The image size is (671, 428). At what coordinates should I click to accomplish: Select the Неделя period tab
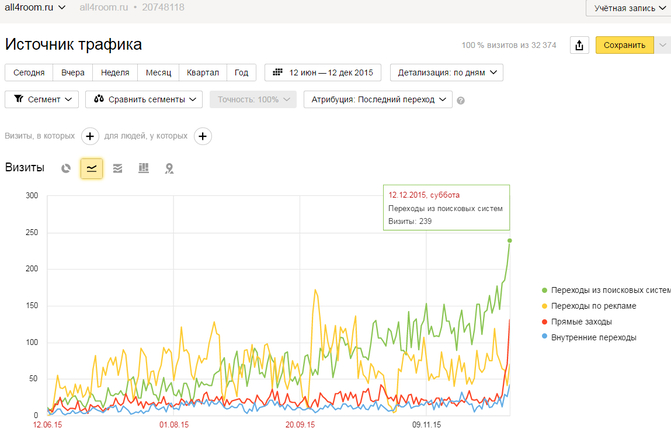(115, 72)
